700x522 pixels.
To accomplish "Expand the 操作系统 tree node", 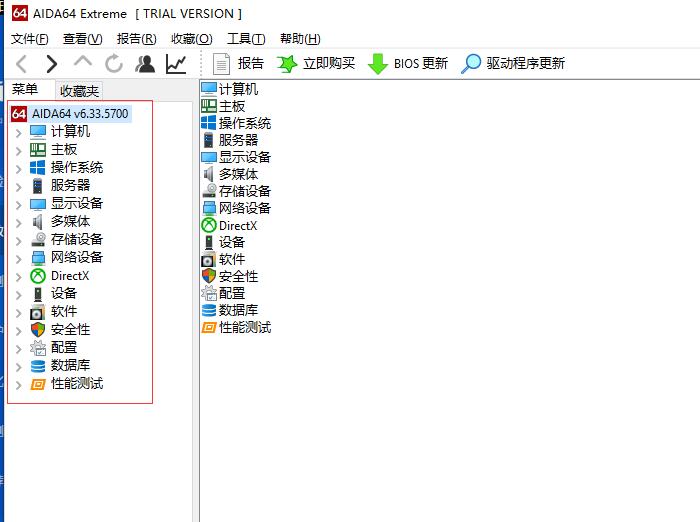I will (18, 169).
